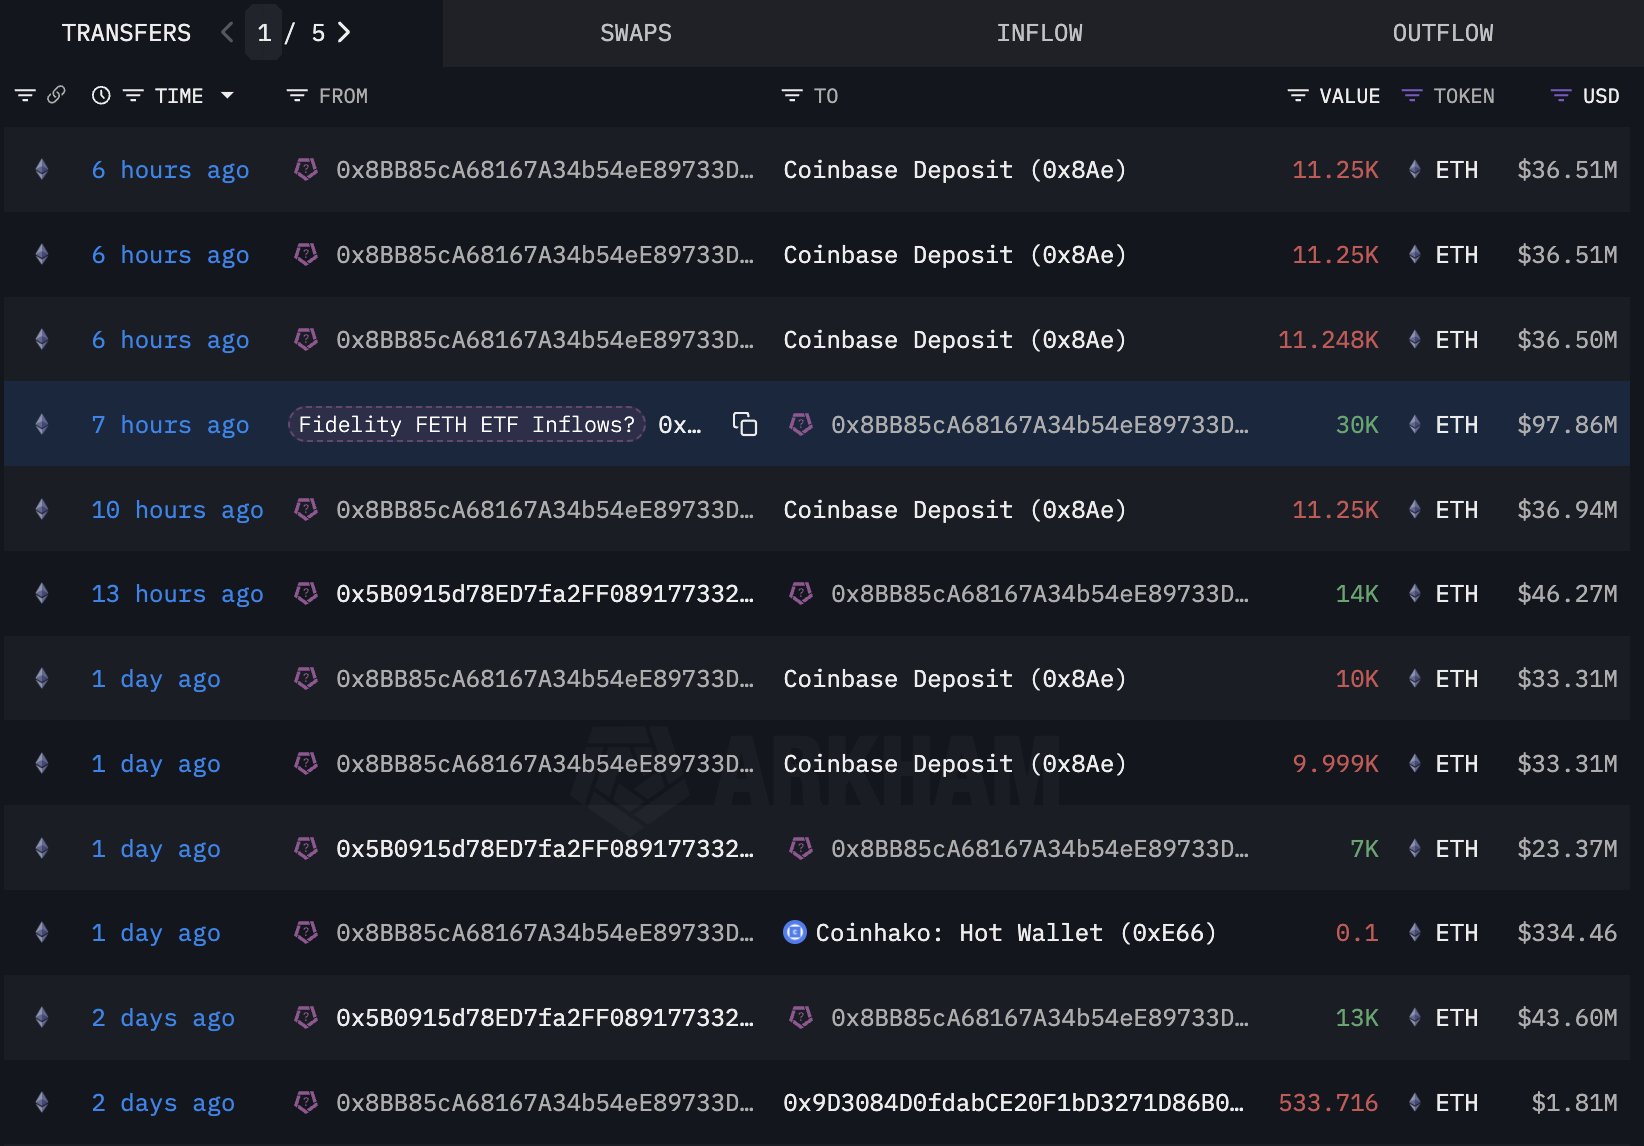Expand the TIME sort dropdown arrow

click(227, 96)
